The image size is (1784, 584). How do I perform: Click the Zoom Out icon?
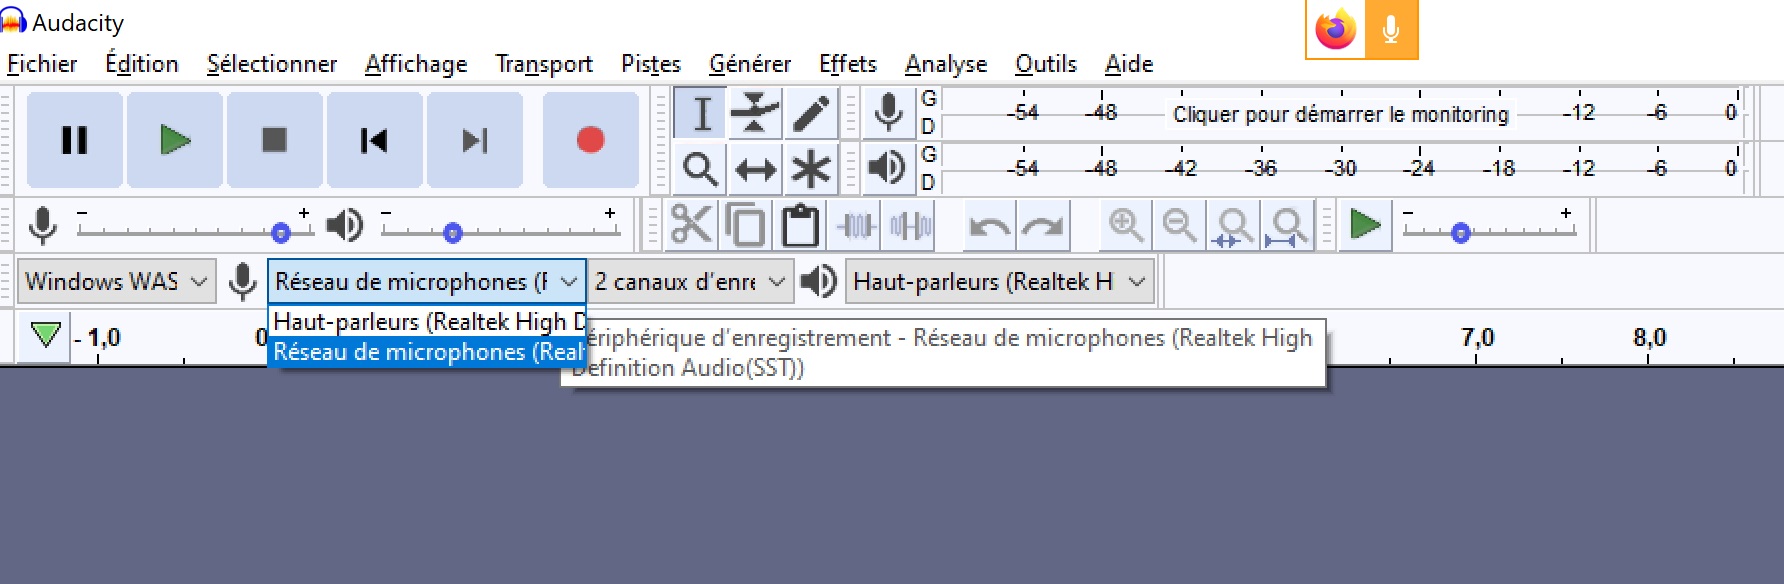[1180, 225]
